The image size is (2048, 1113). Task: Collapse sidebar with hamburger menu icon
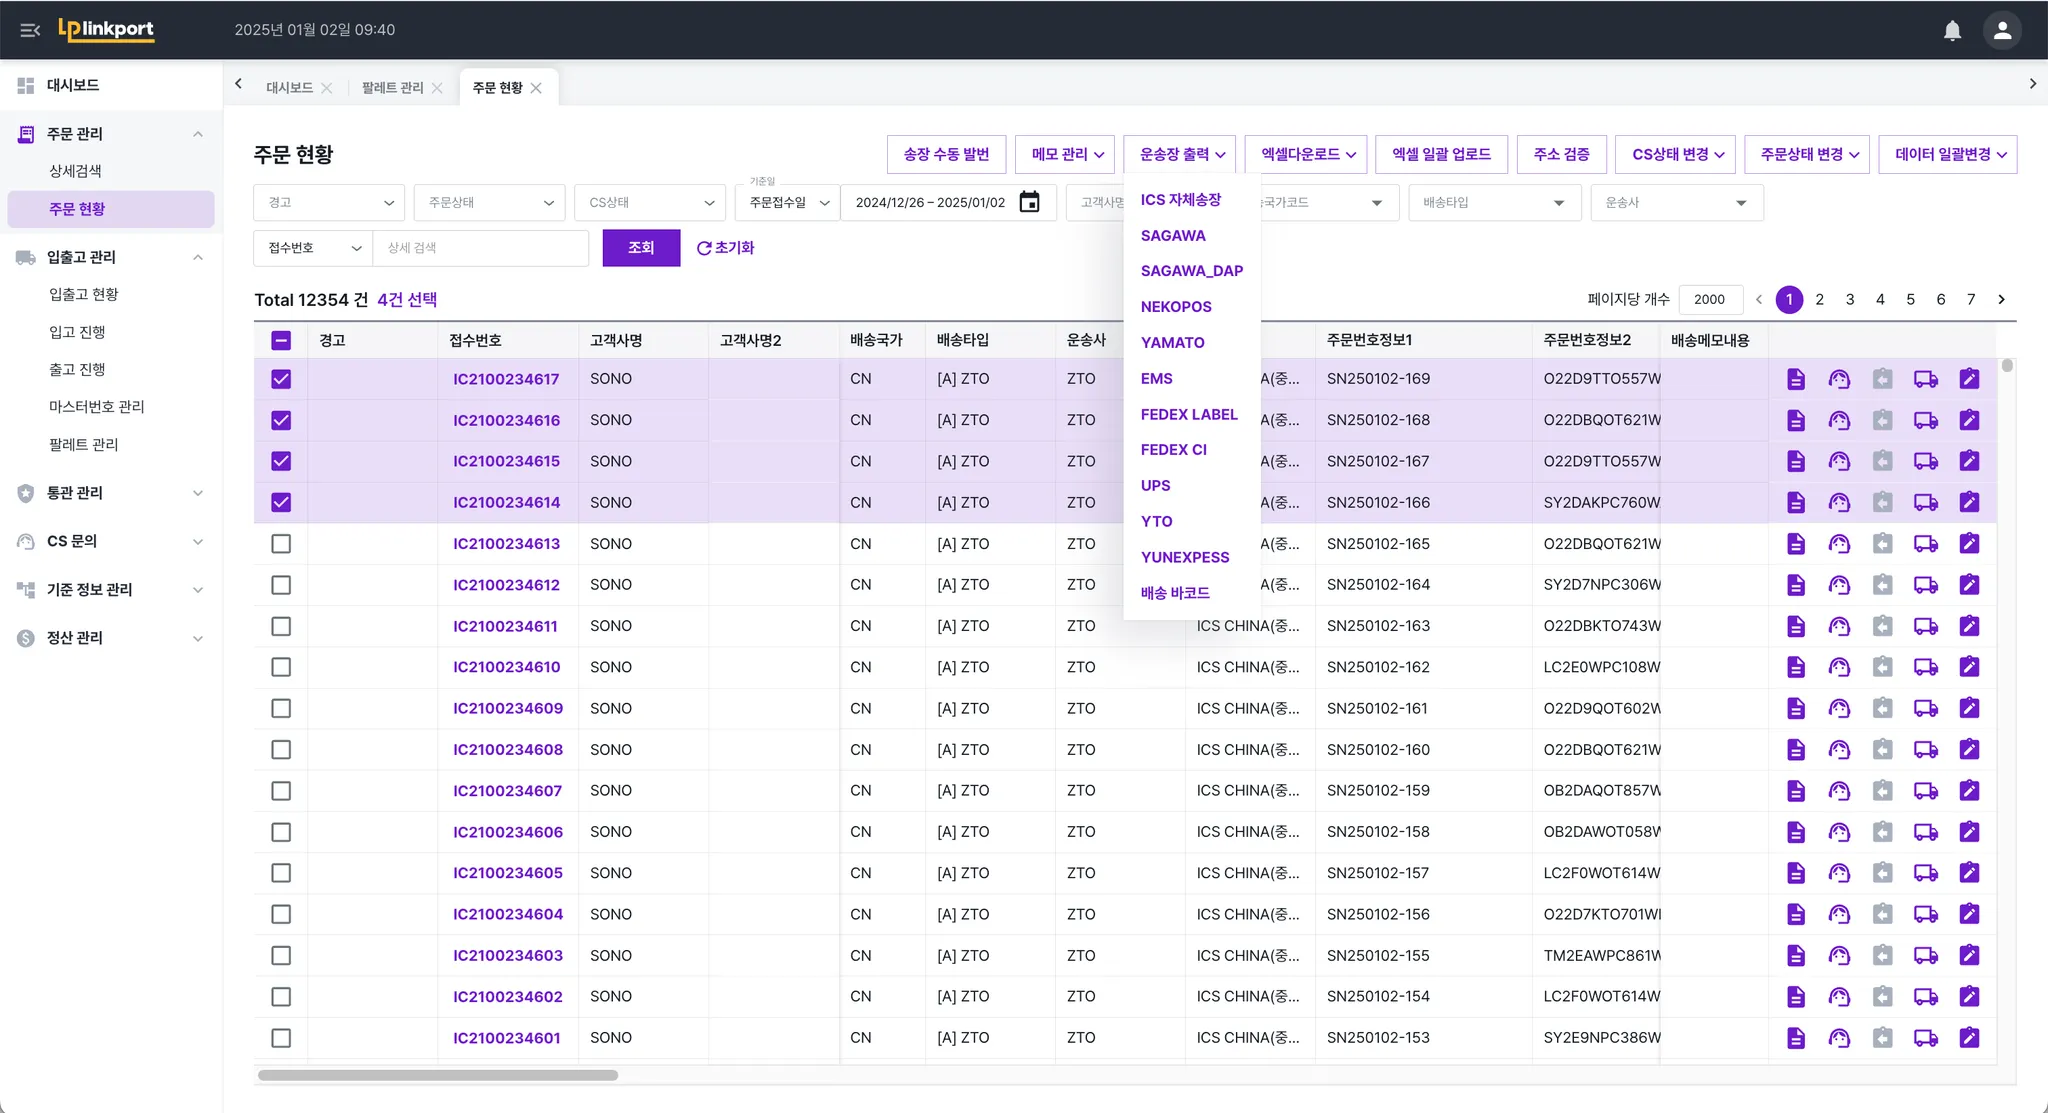tap(30, 30)
